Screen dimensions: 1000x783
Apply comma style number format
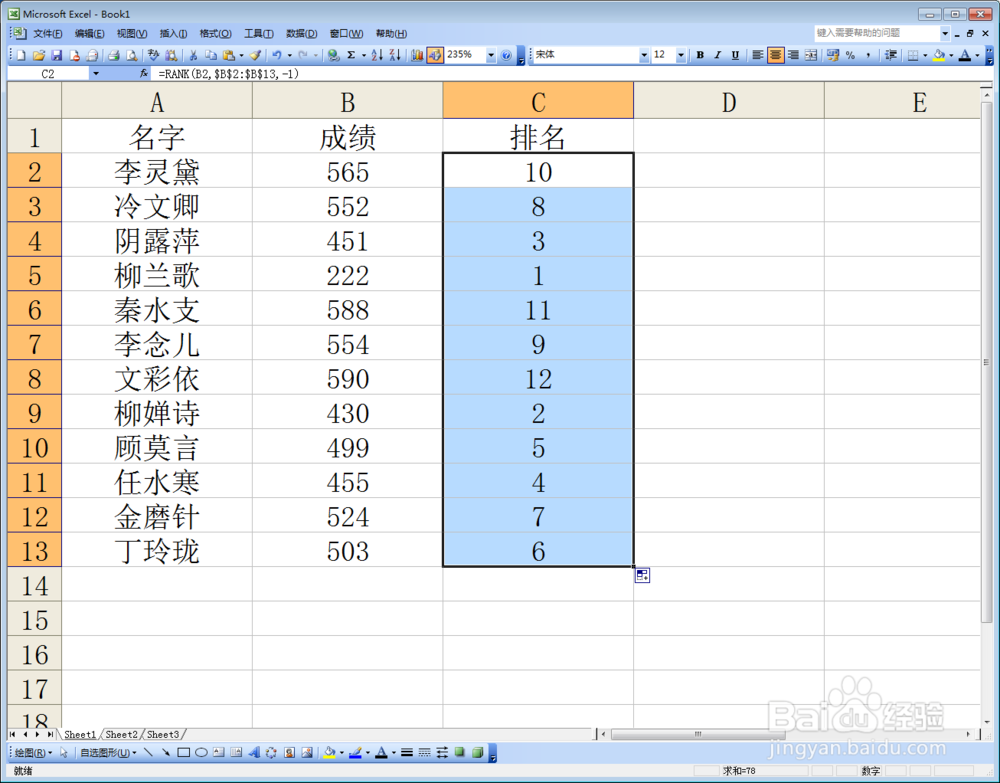868,55
